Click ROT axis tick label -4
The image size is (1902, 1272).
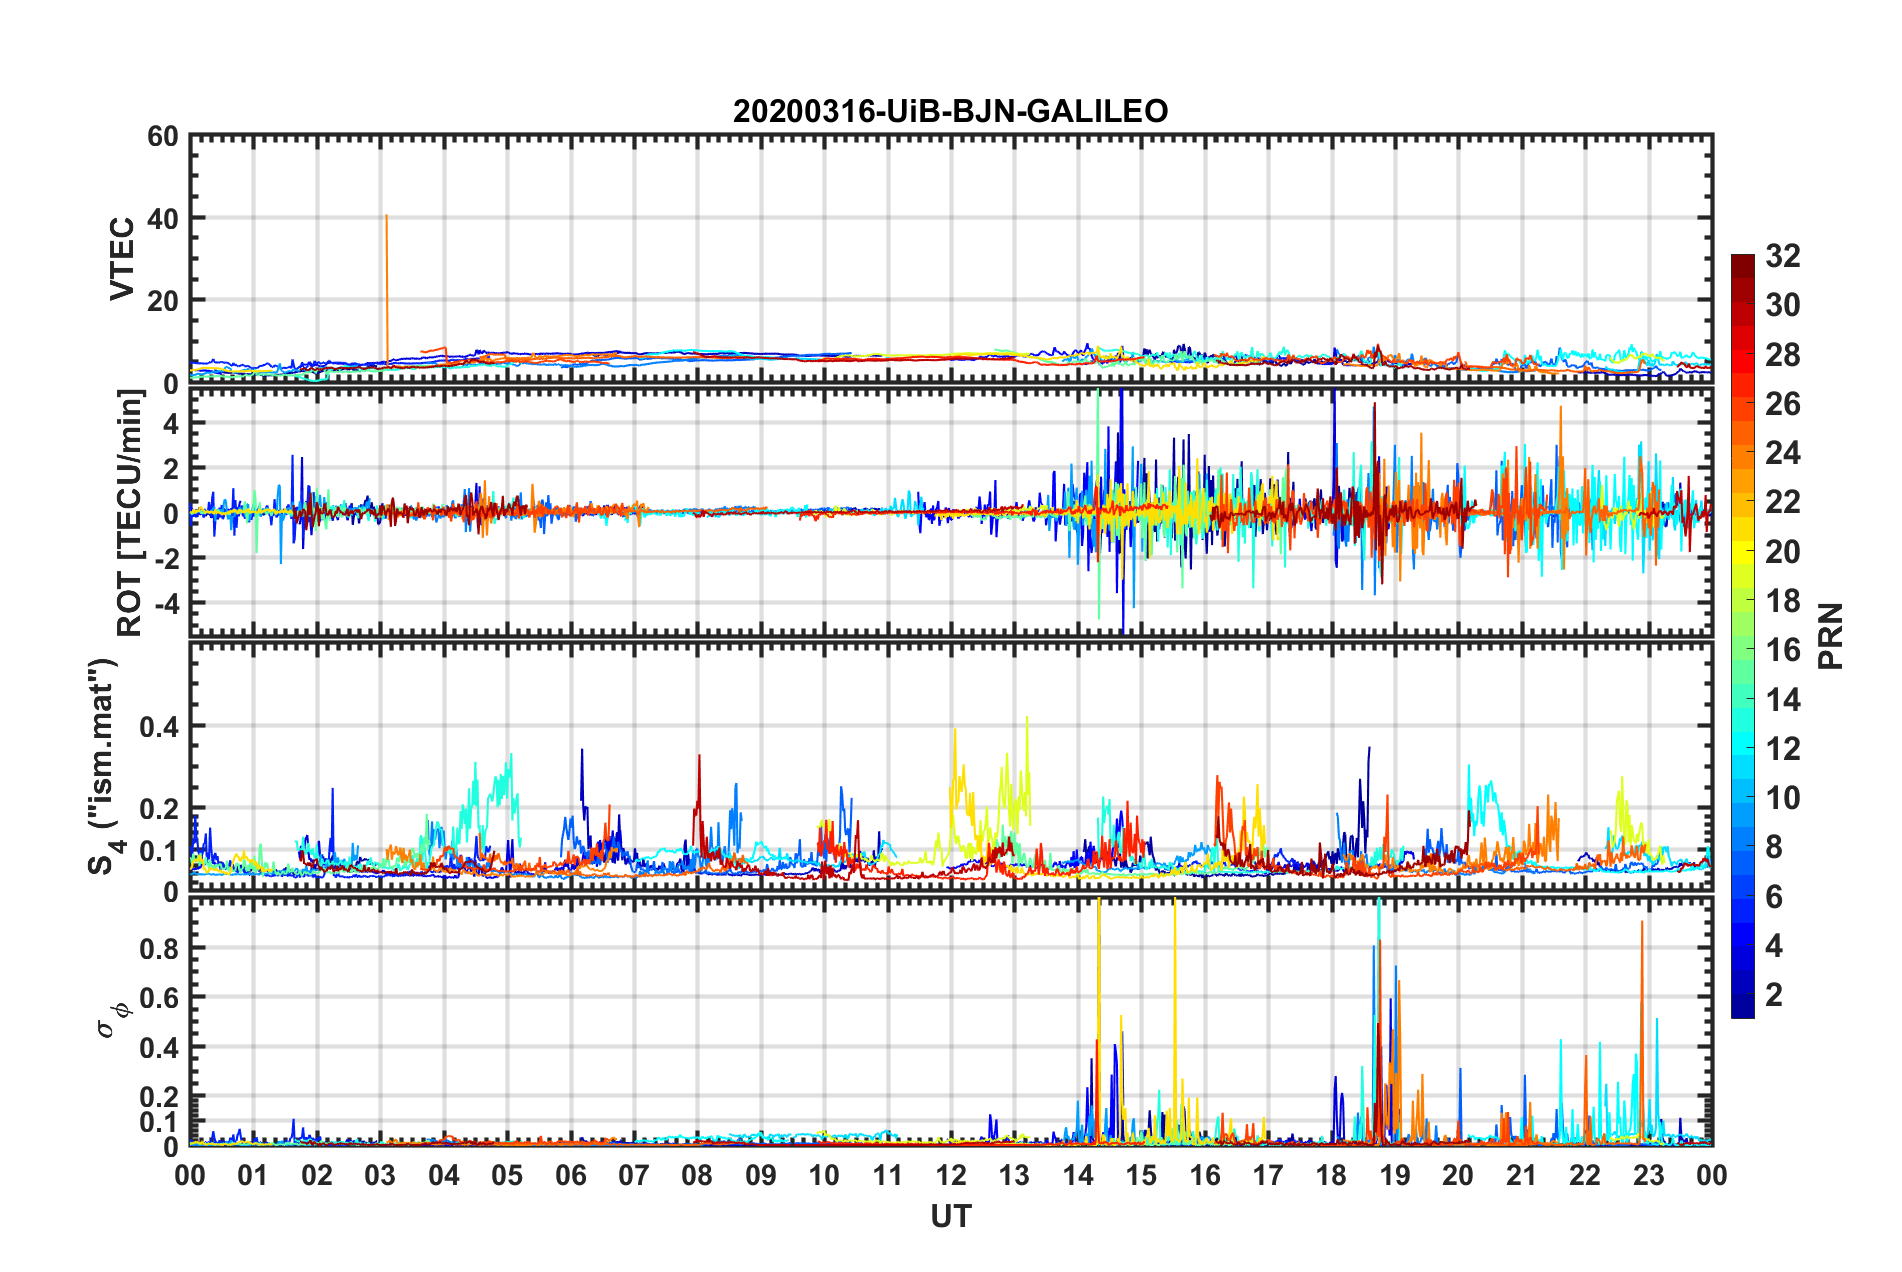pyautogui.click(x=165, y=604)
